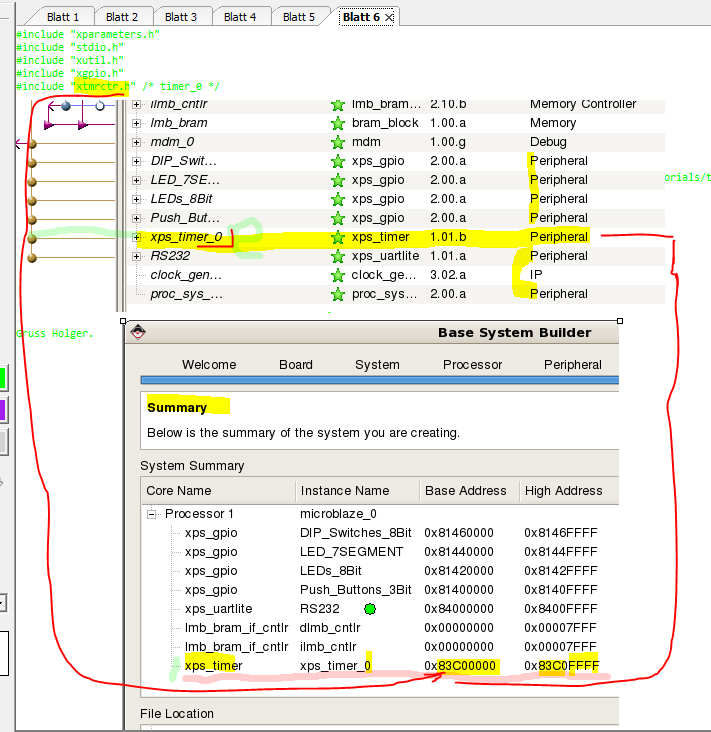Select base address 0x83C00000
Viewport: 711px width, 732px height.
pos(460,666)
